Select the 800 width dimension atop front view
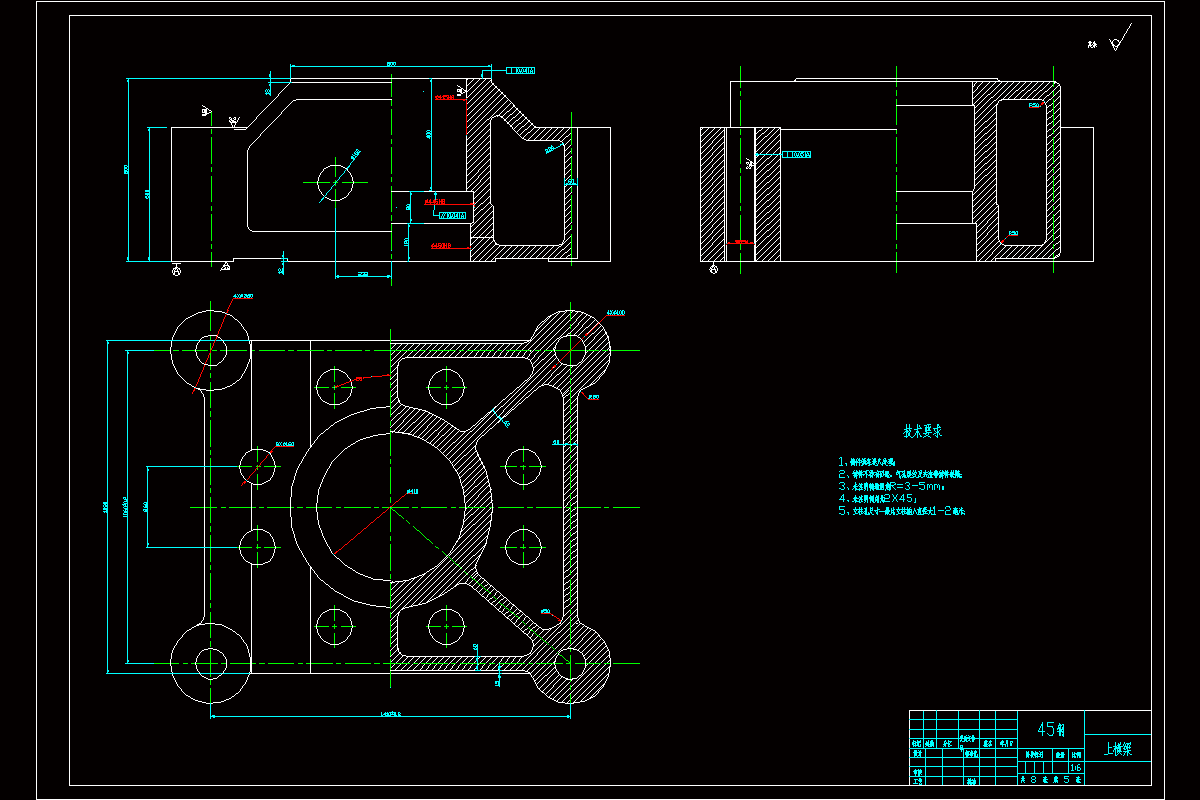 pos(391,64)
